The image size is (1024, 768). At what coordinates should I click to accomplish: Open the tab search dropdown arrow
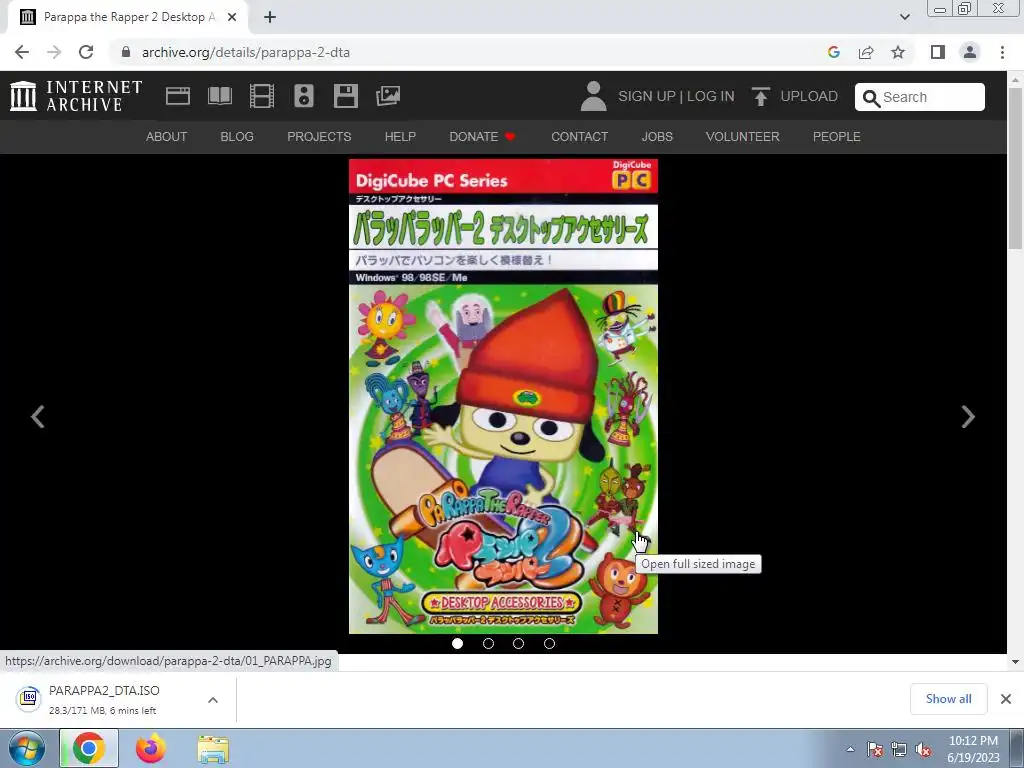point(904,17)
